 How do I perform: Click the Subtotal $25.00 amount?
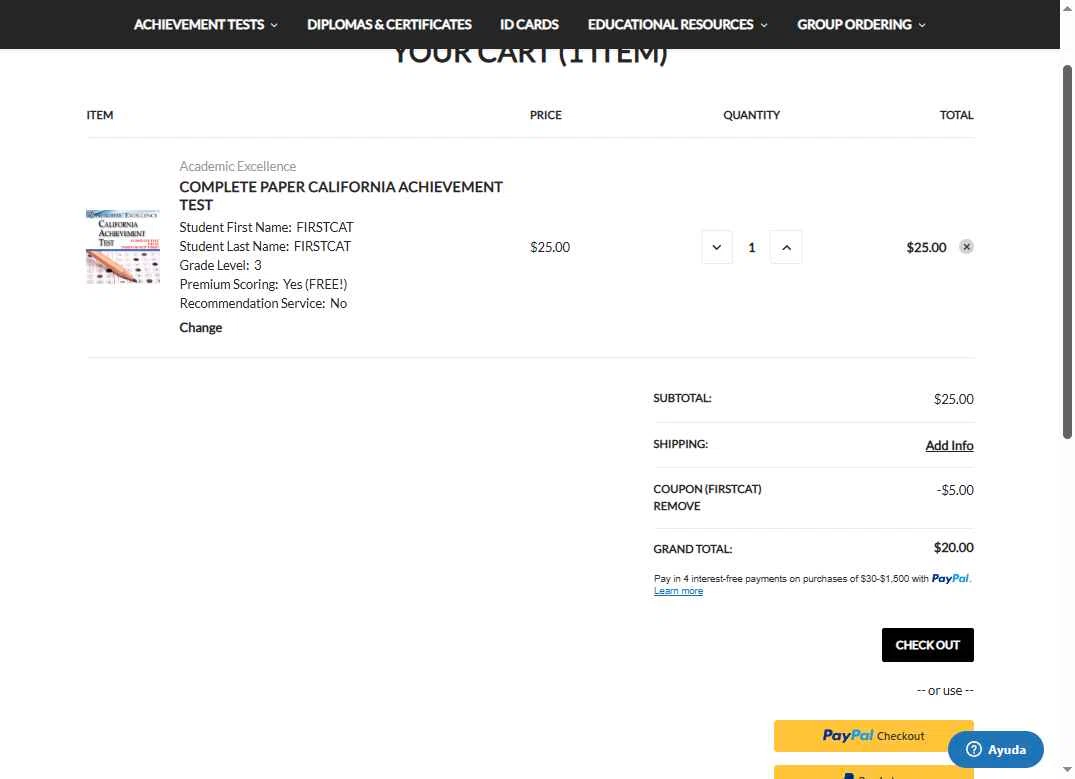tap(953, 398)
